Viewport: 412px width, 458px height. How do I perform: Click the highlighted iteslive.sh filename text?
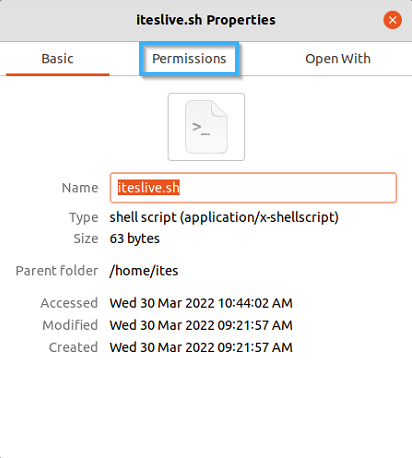click(149, 187)
